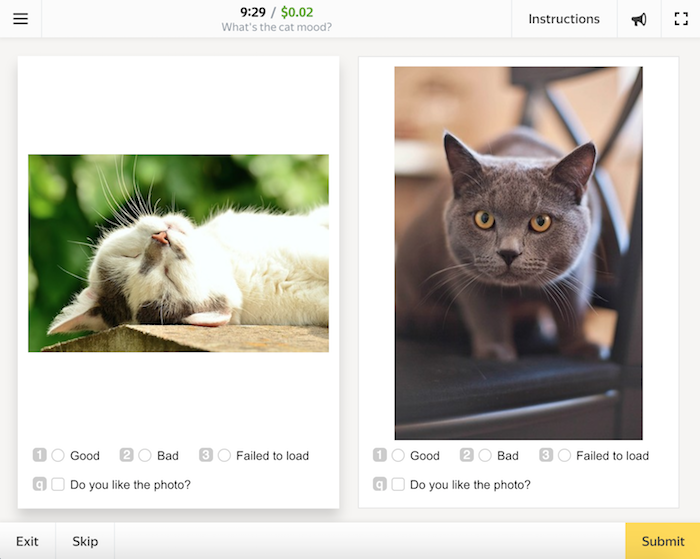The width and height of the screenshot is (700, 559).
Task: Click the $0.02 reward amount
Action: [x=297, y=12]
